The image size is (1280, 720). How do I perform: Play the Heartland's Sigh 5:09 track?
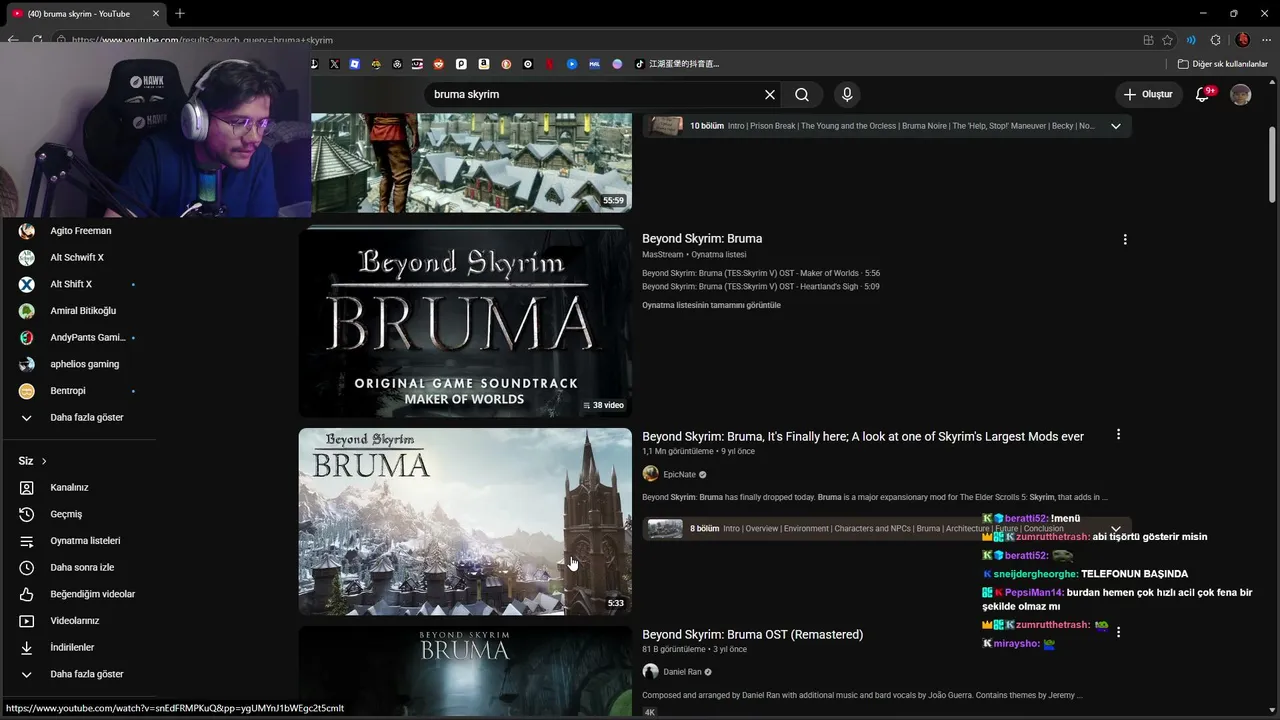pyautogui.click(x=761, y=287)
